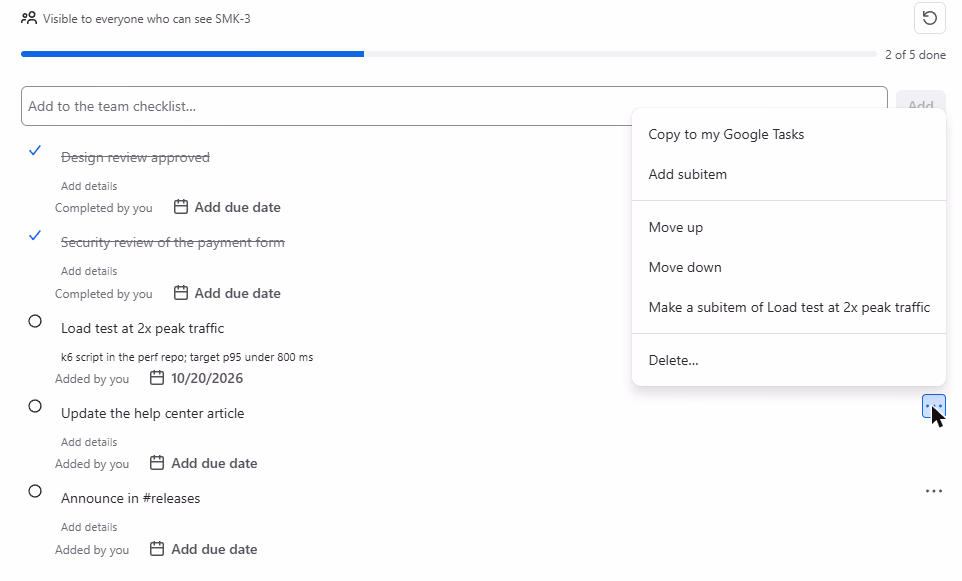Mark Load test at 2x peak traffic done
Viewport: 962px width, 581px height.
coord(35,321)
